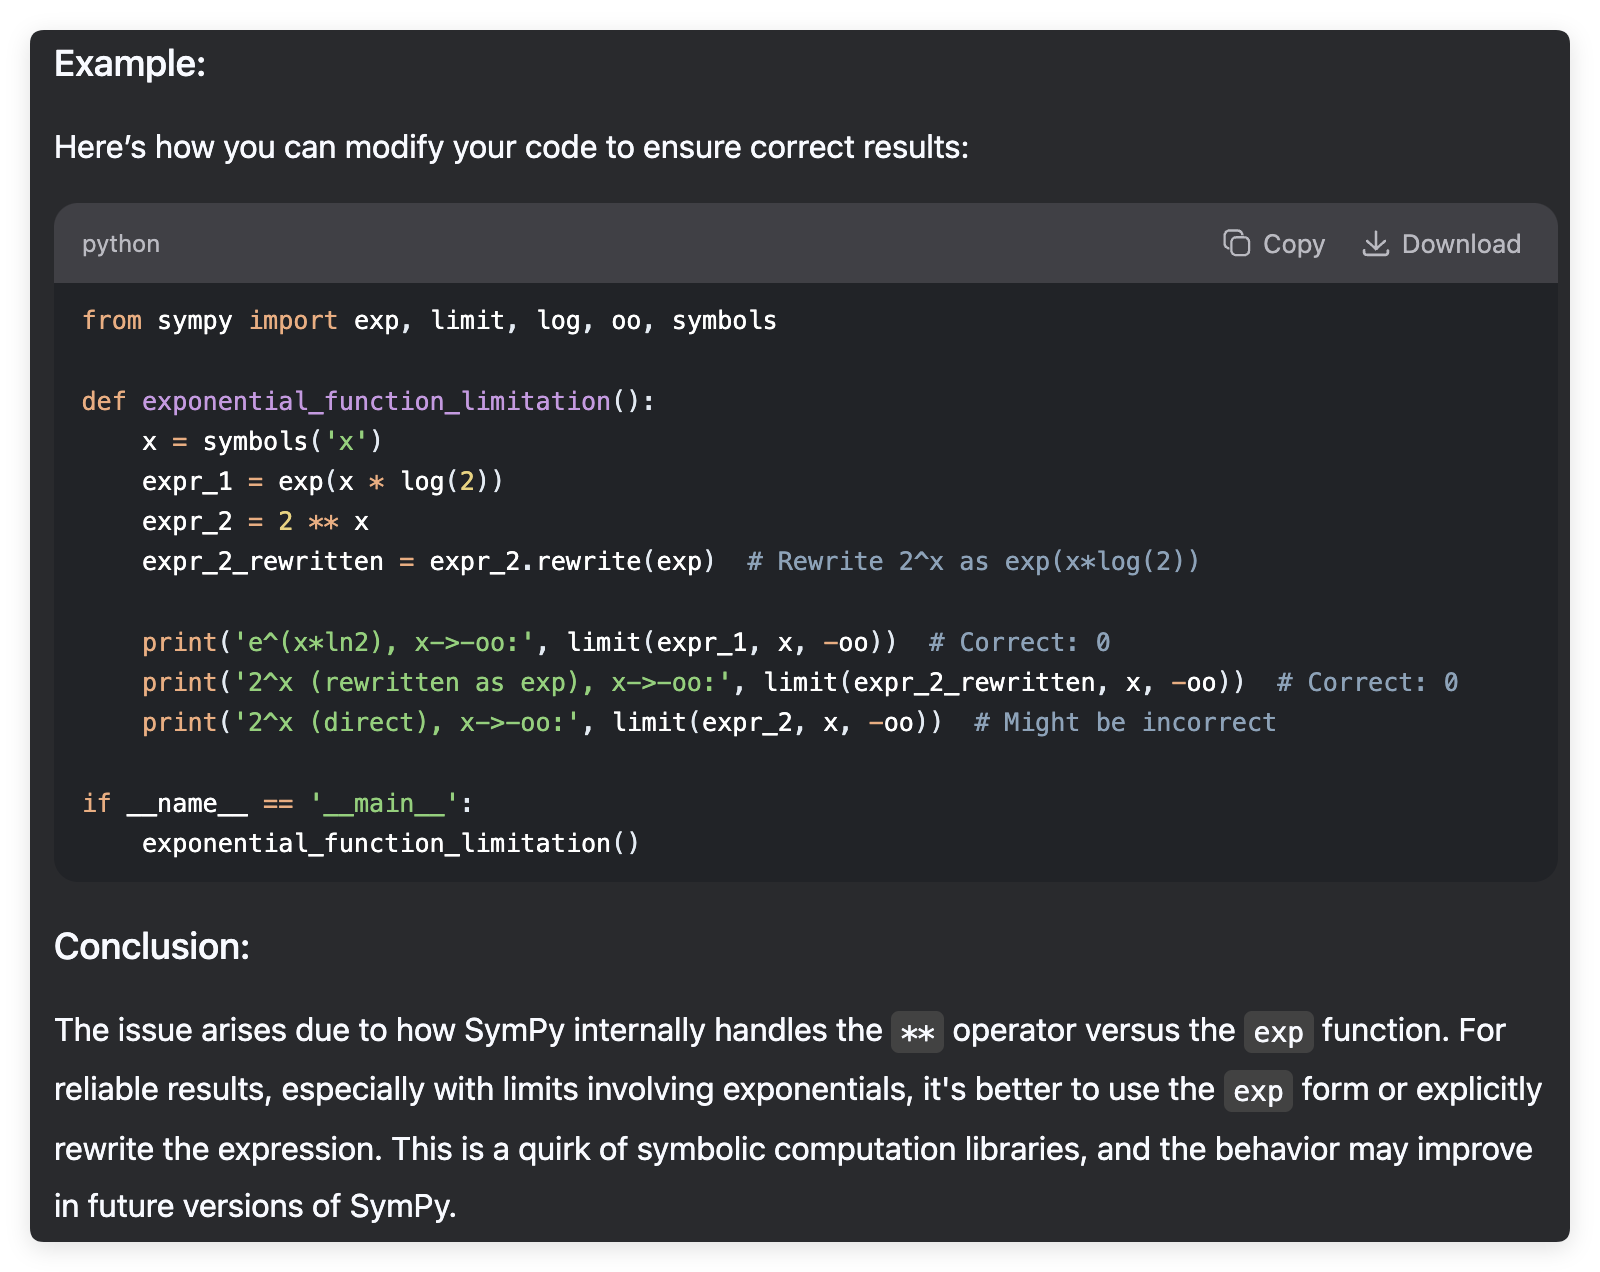The width and height of the screenshot is (1600, 1272).
Task: Click the 'exp' chip before 'function. For'
Action: pyautogui.click(x=1278, y=1032)
